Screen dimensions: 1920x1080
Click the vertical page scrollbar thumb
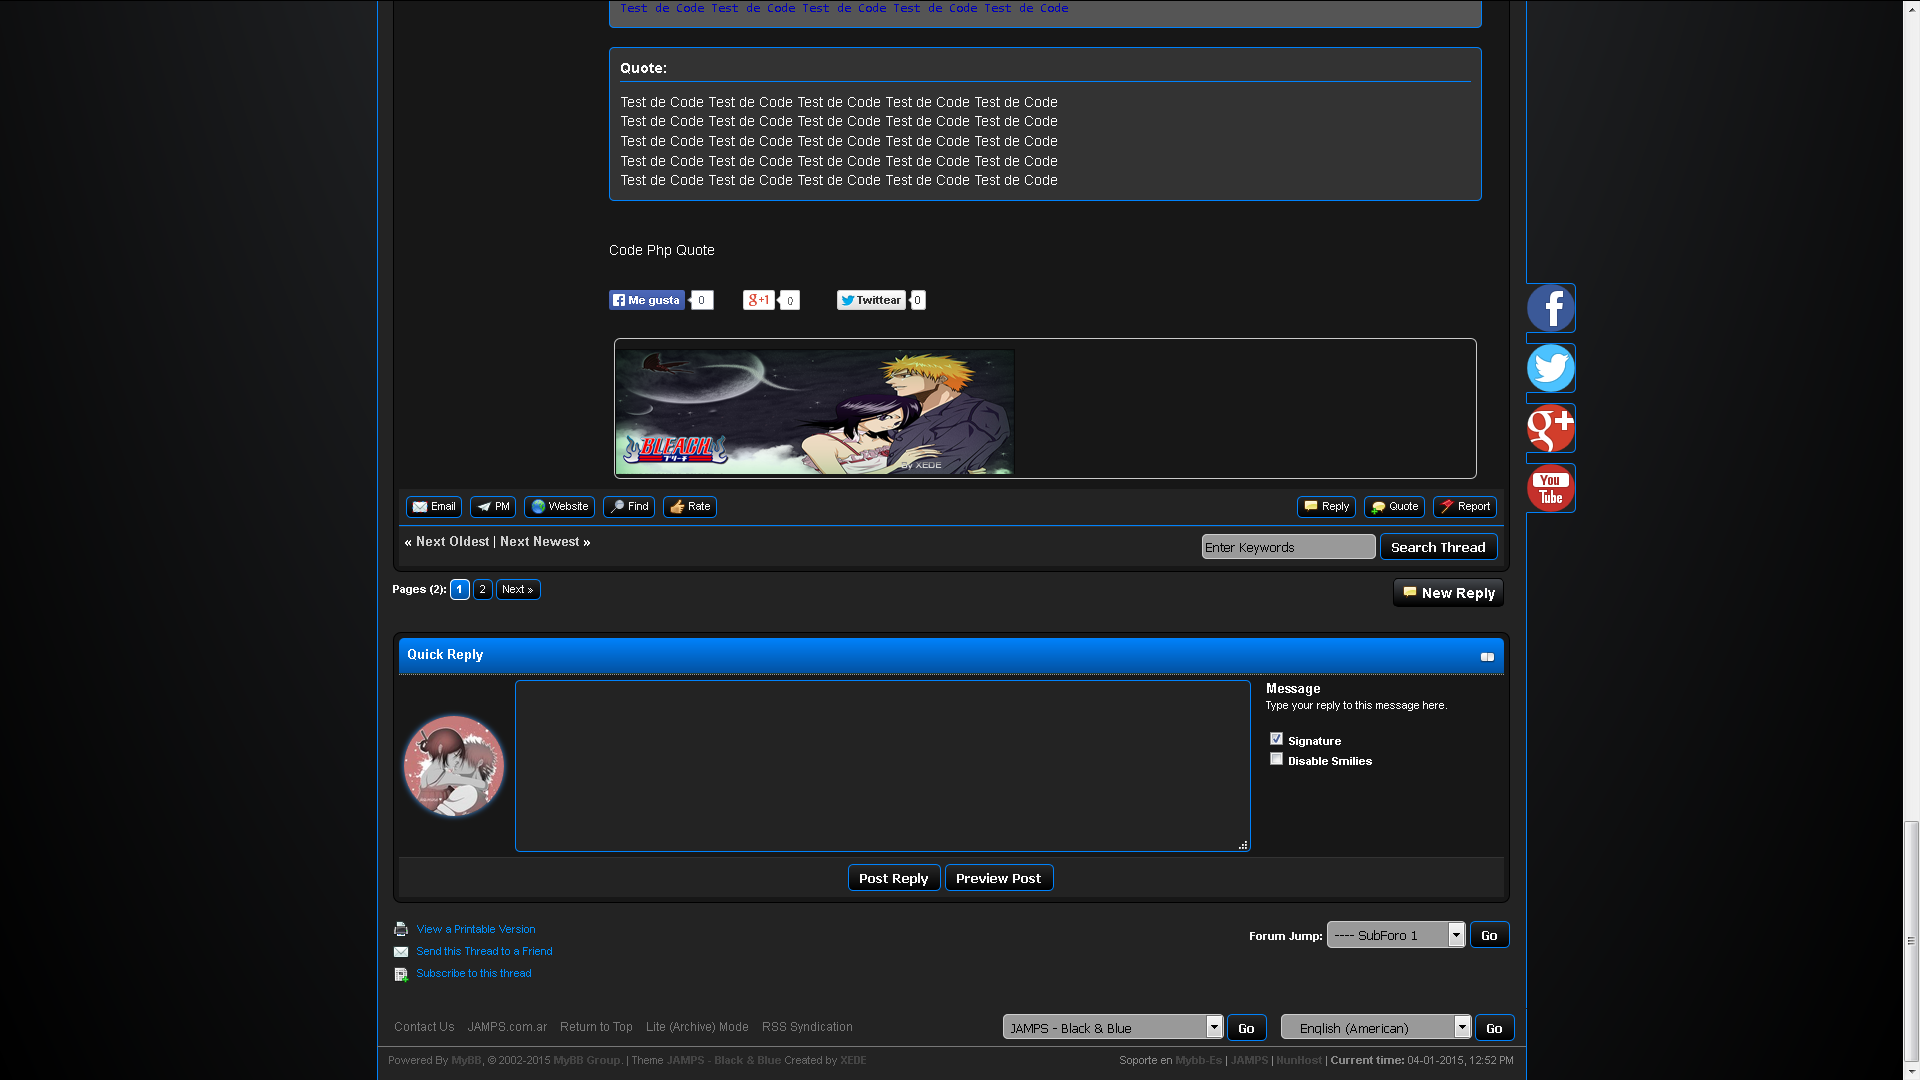pos(1911,940)
